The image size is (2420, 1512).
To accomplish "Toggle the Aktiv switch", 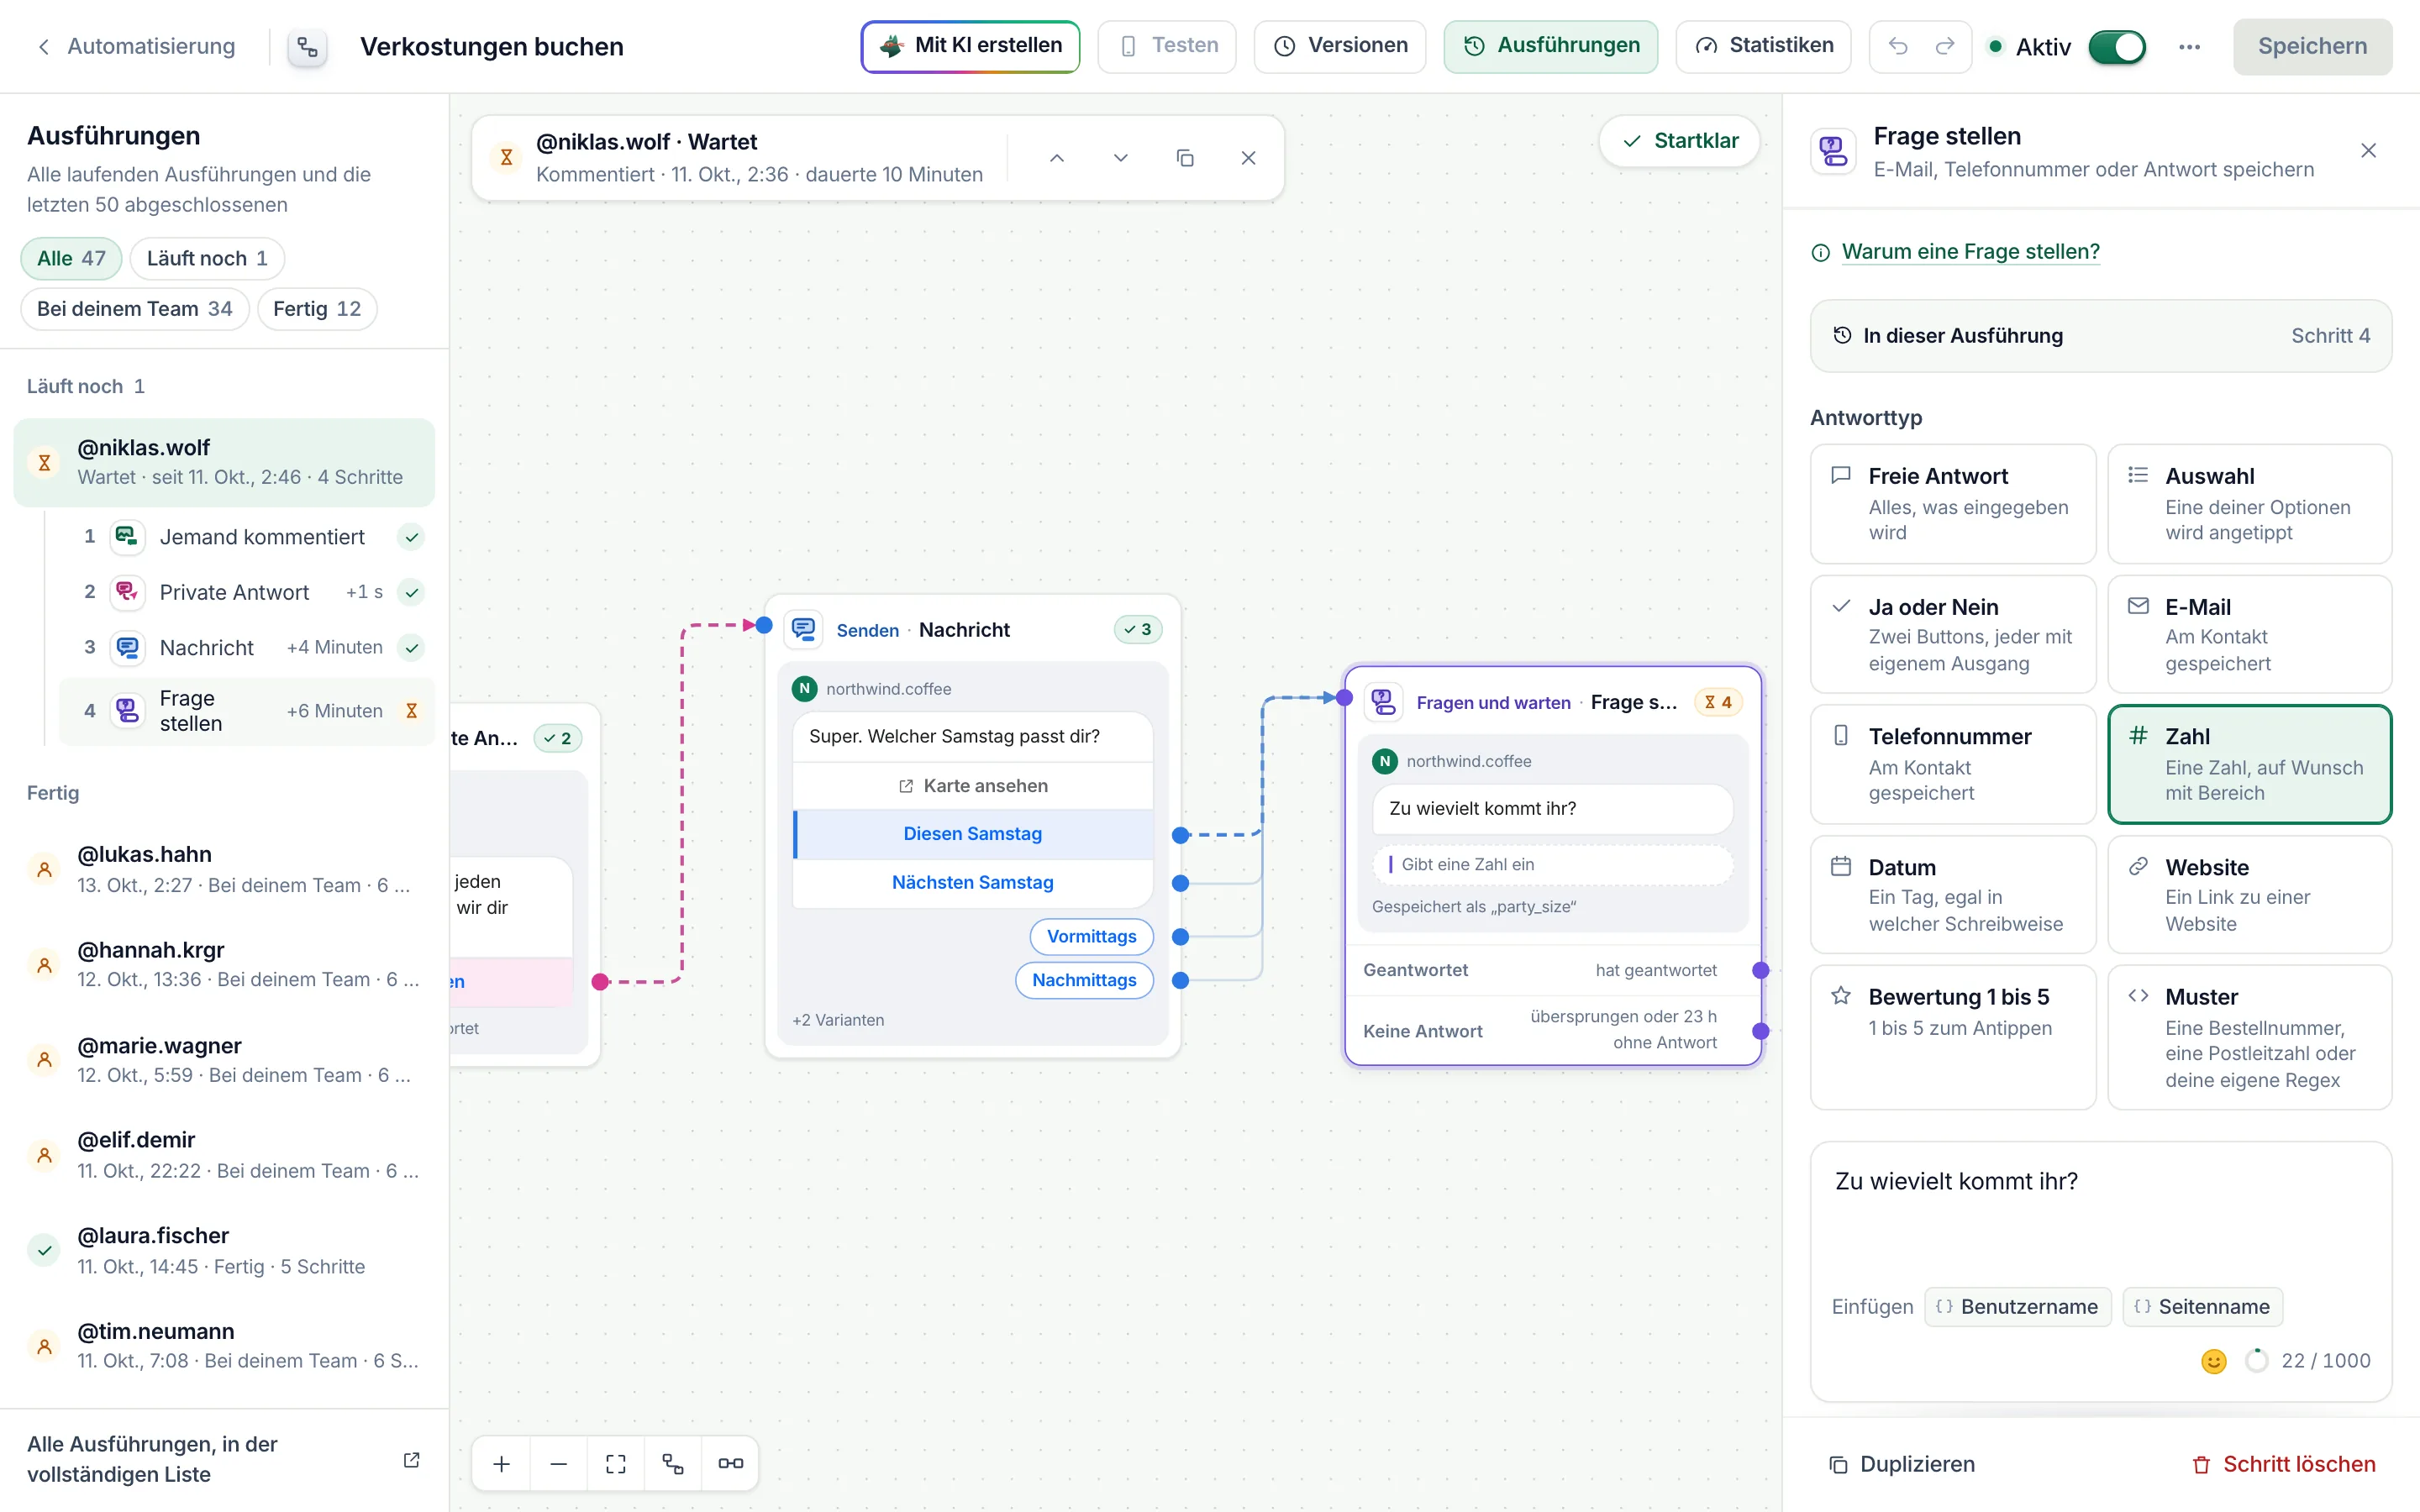I will (2116, 47).
